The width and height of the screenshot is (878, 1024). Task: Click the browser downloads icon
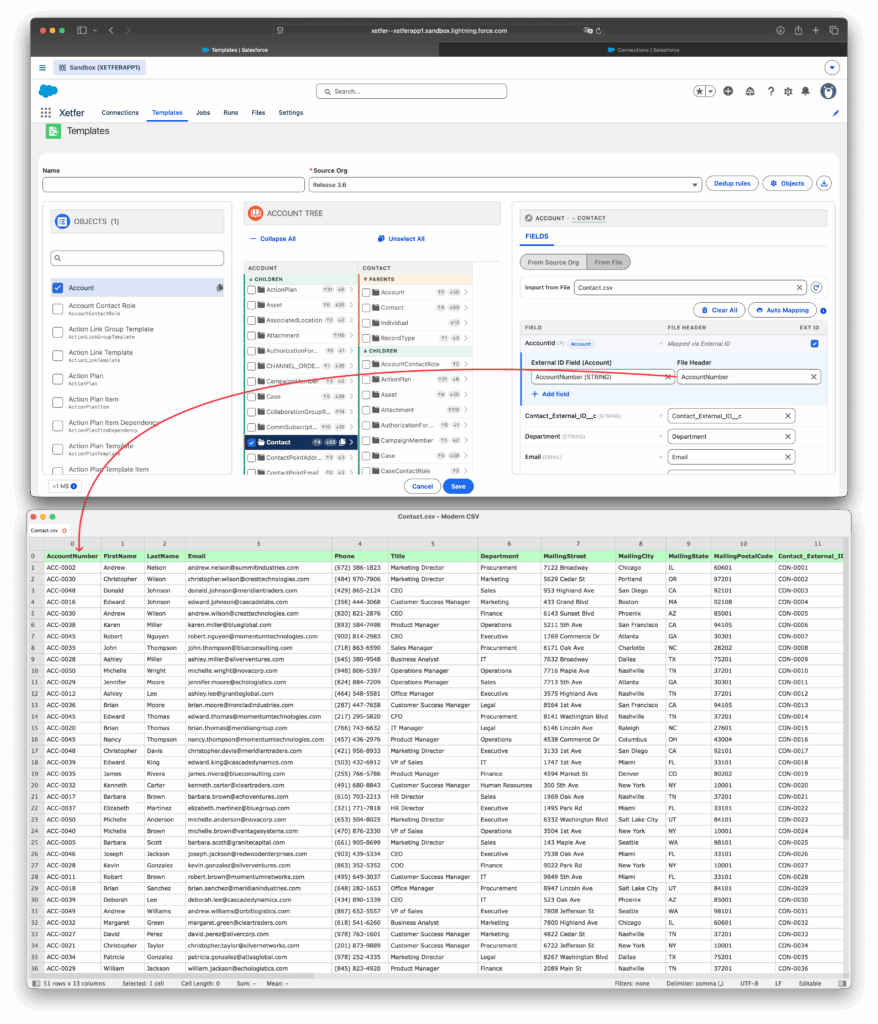coord(780,30)
